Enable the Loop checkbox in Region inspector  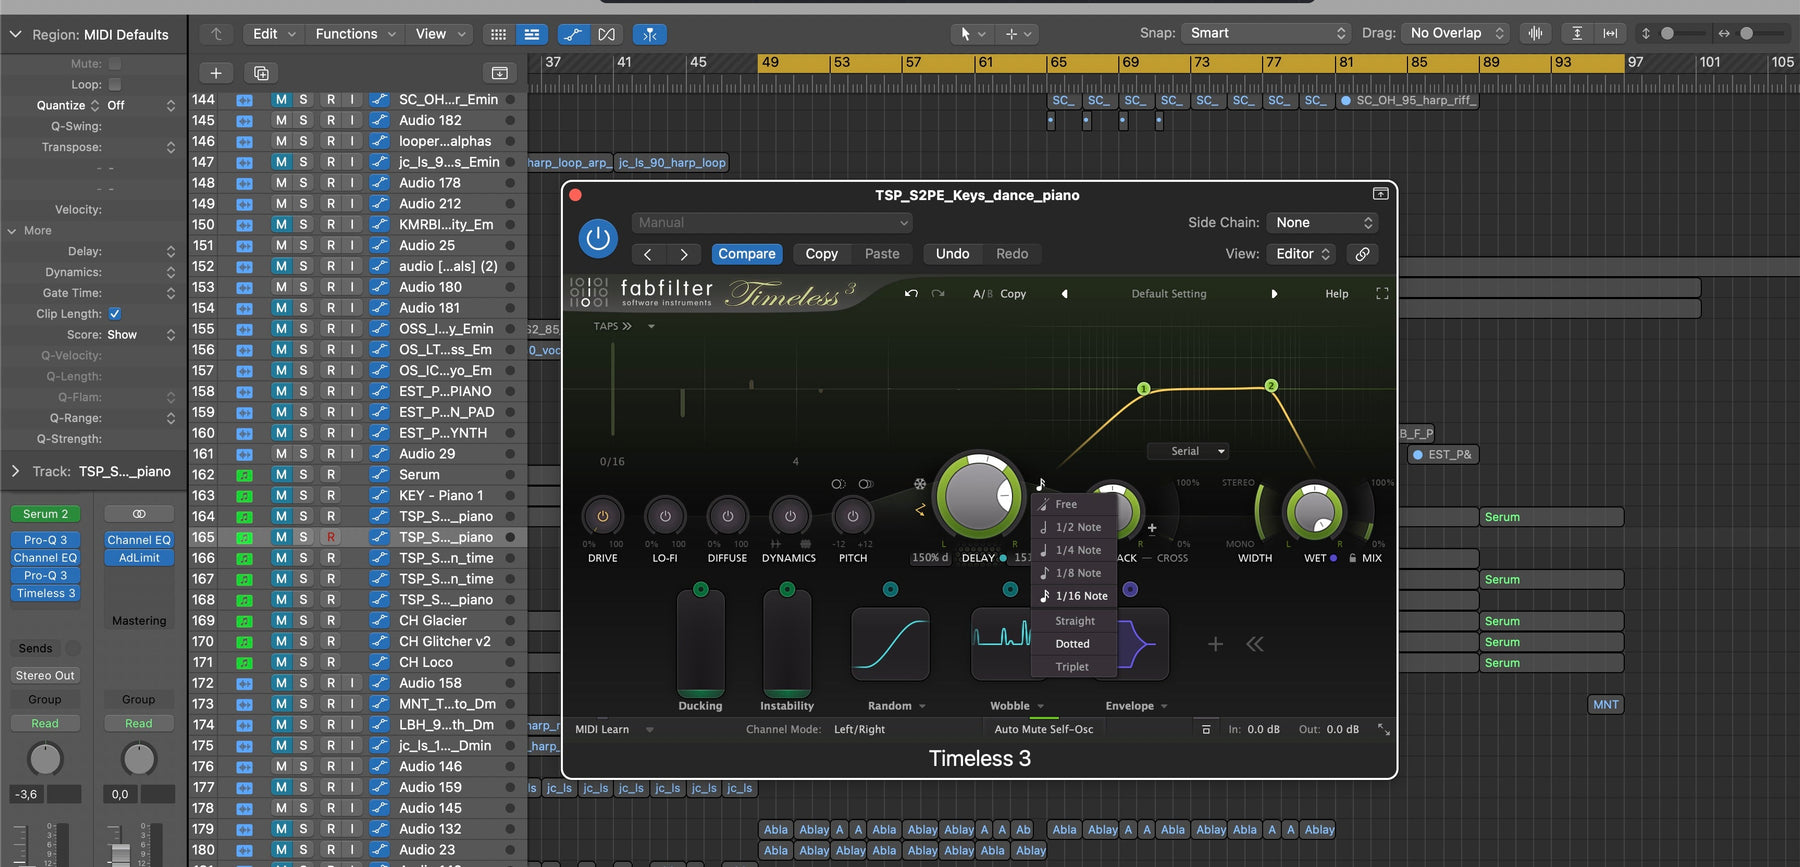pos(115,85)
